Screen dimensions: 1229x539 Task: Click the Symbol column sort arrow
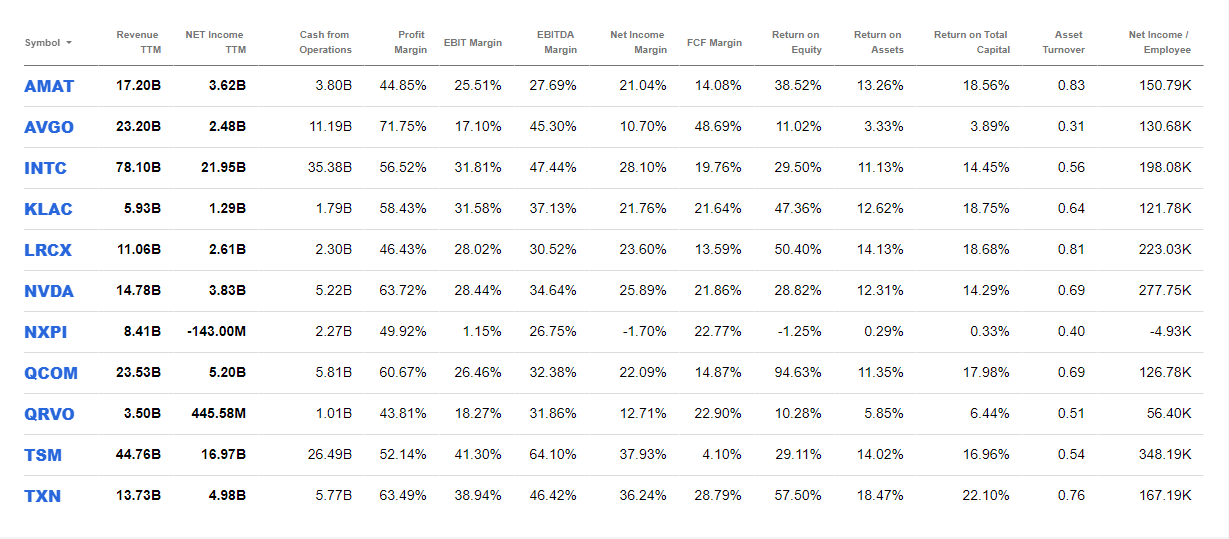(69, 43)
